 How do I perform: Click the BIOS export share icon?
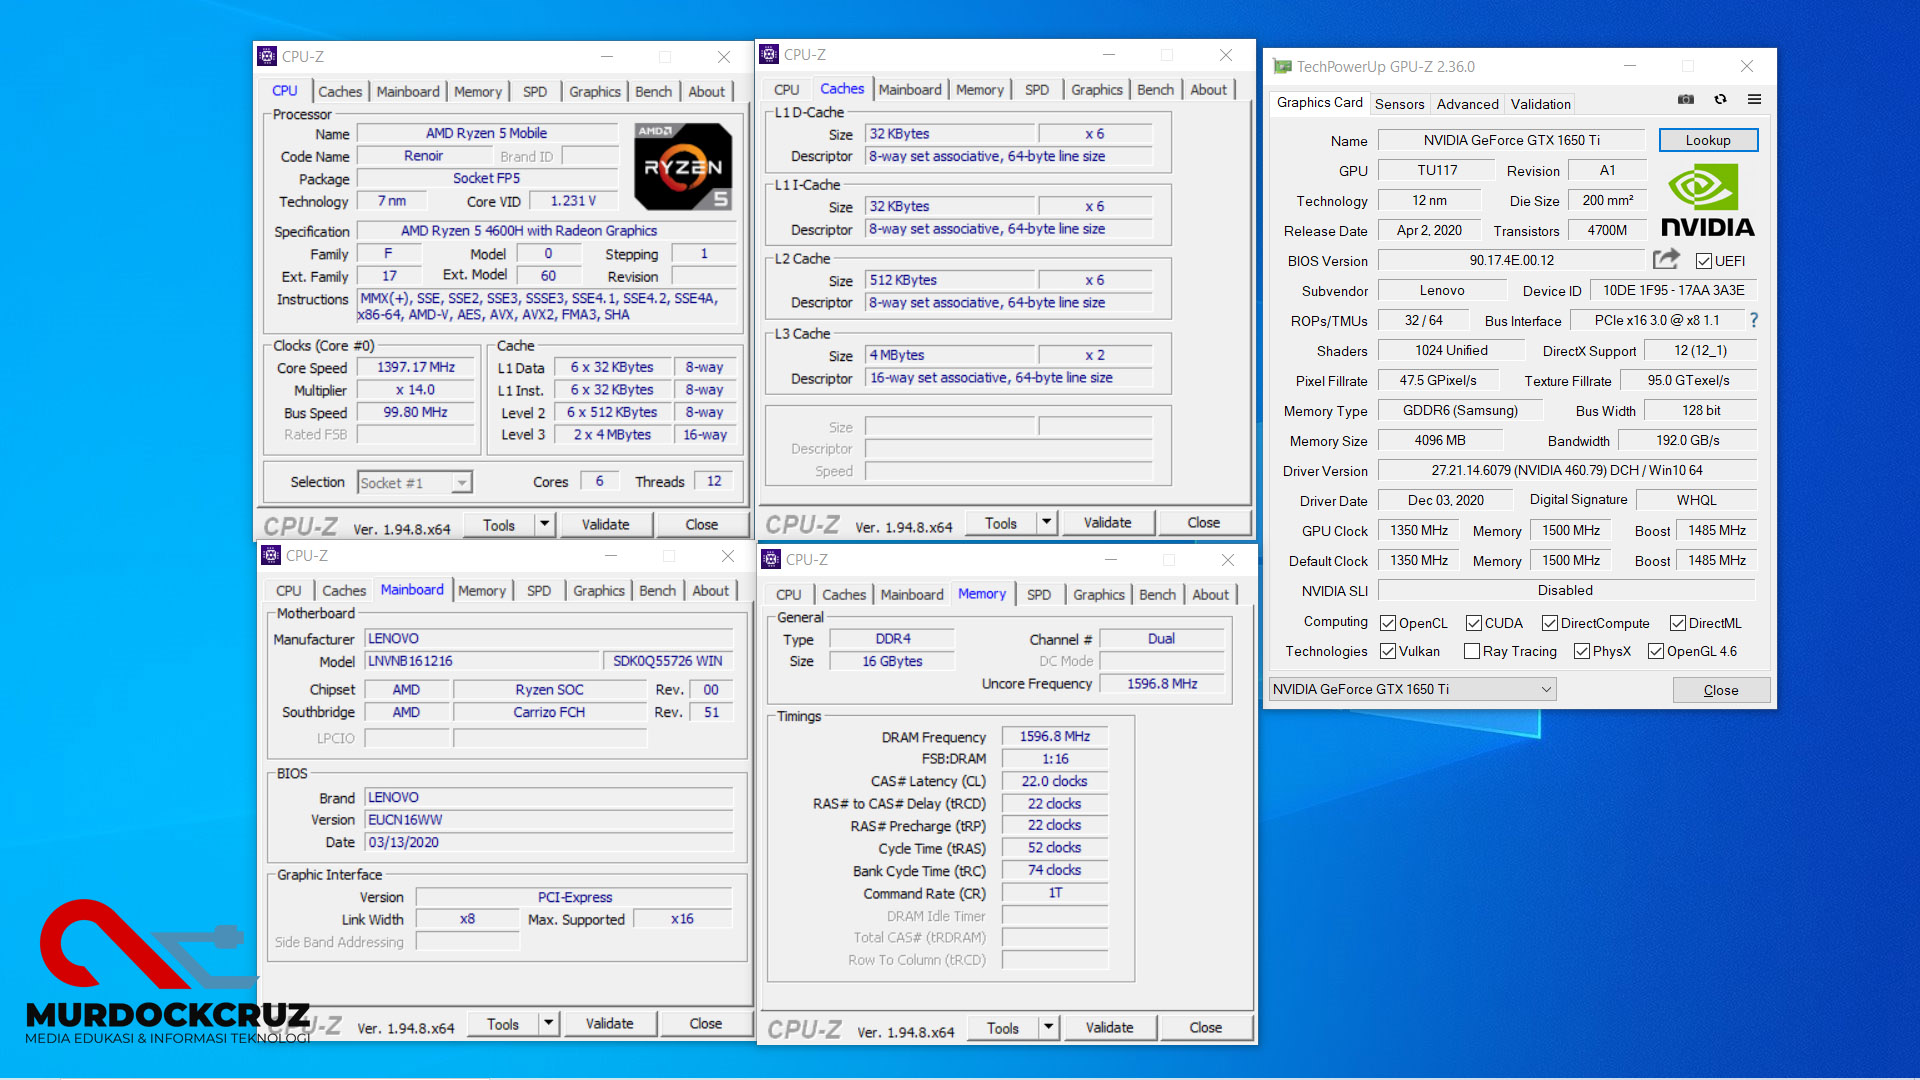click(1665, 260)
